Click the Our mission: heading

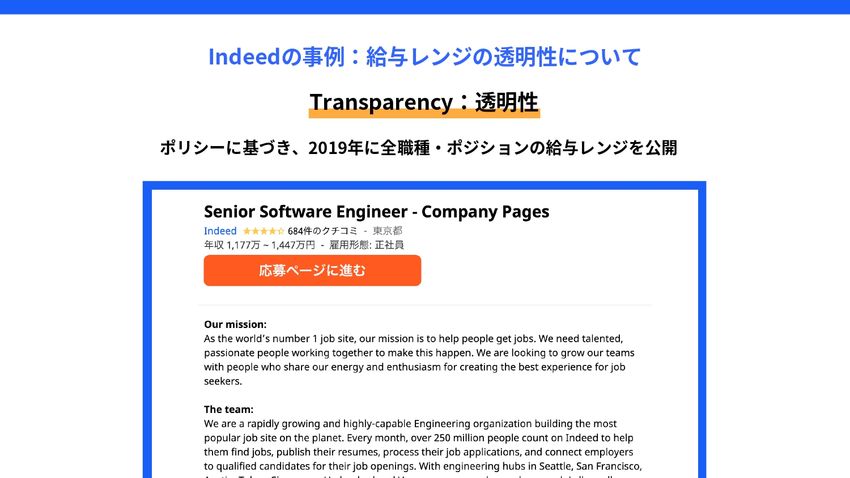click(235, 324)
